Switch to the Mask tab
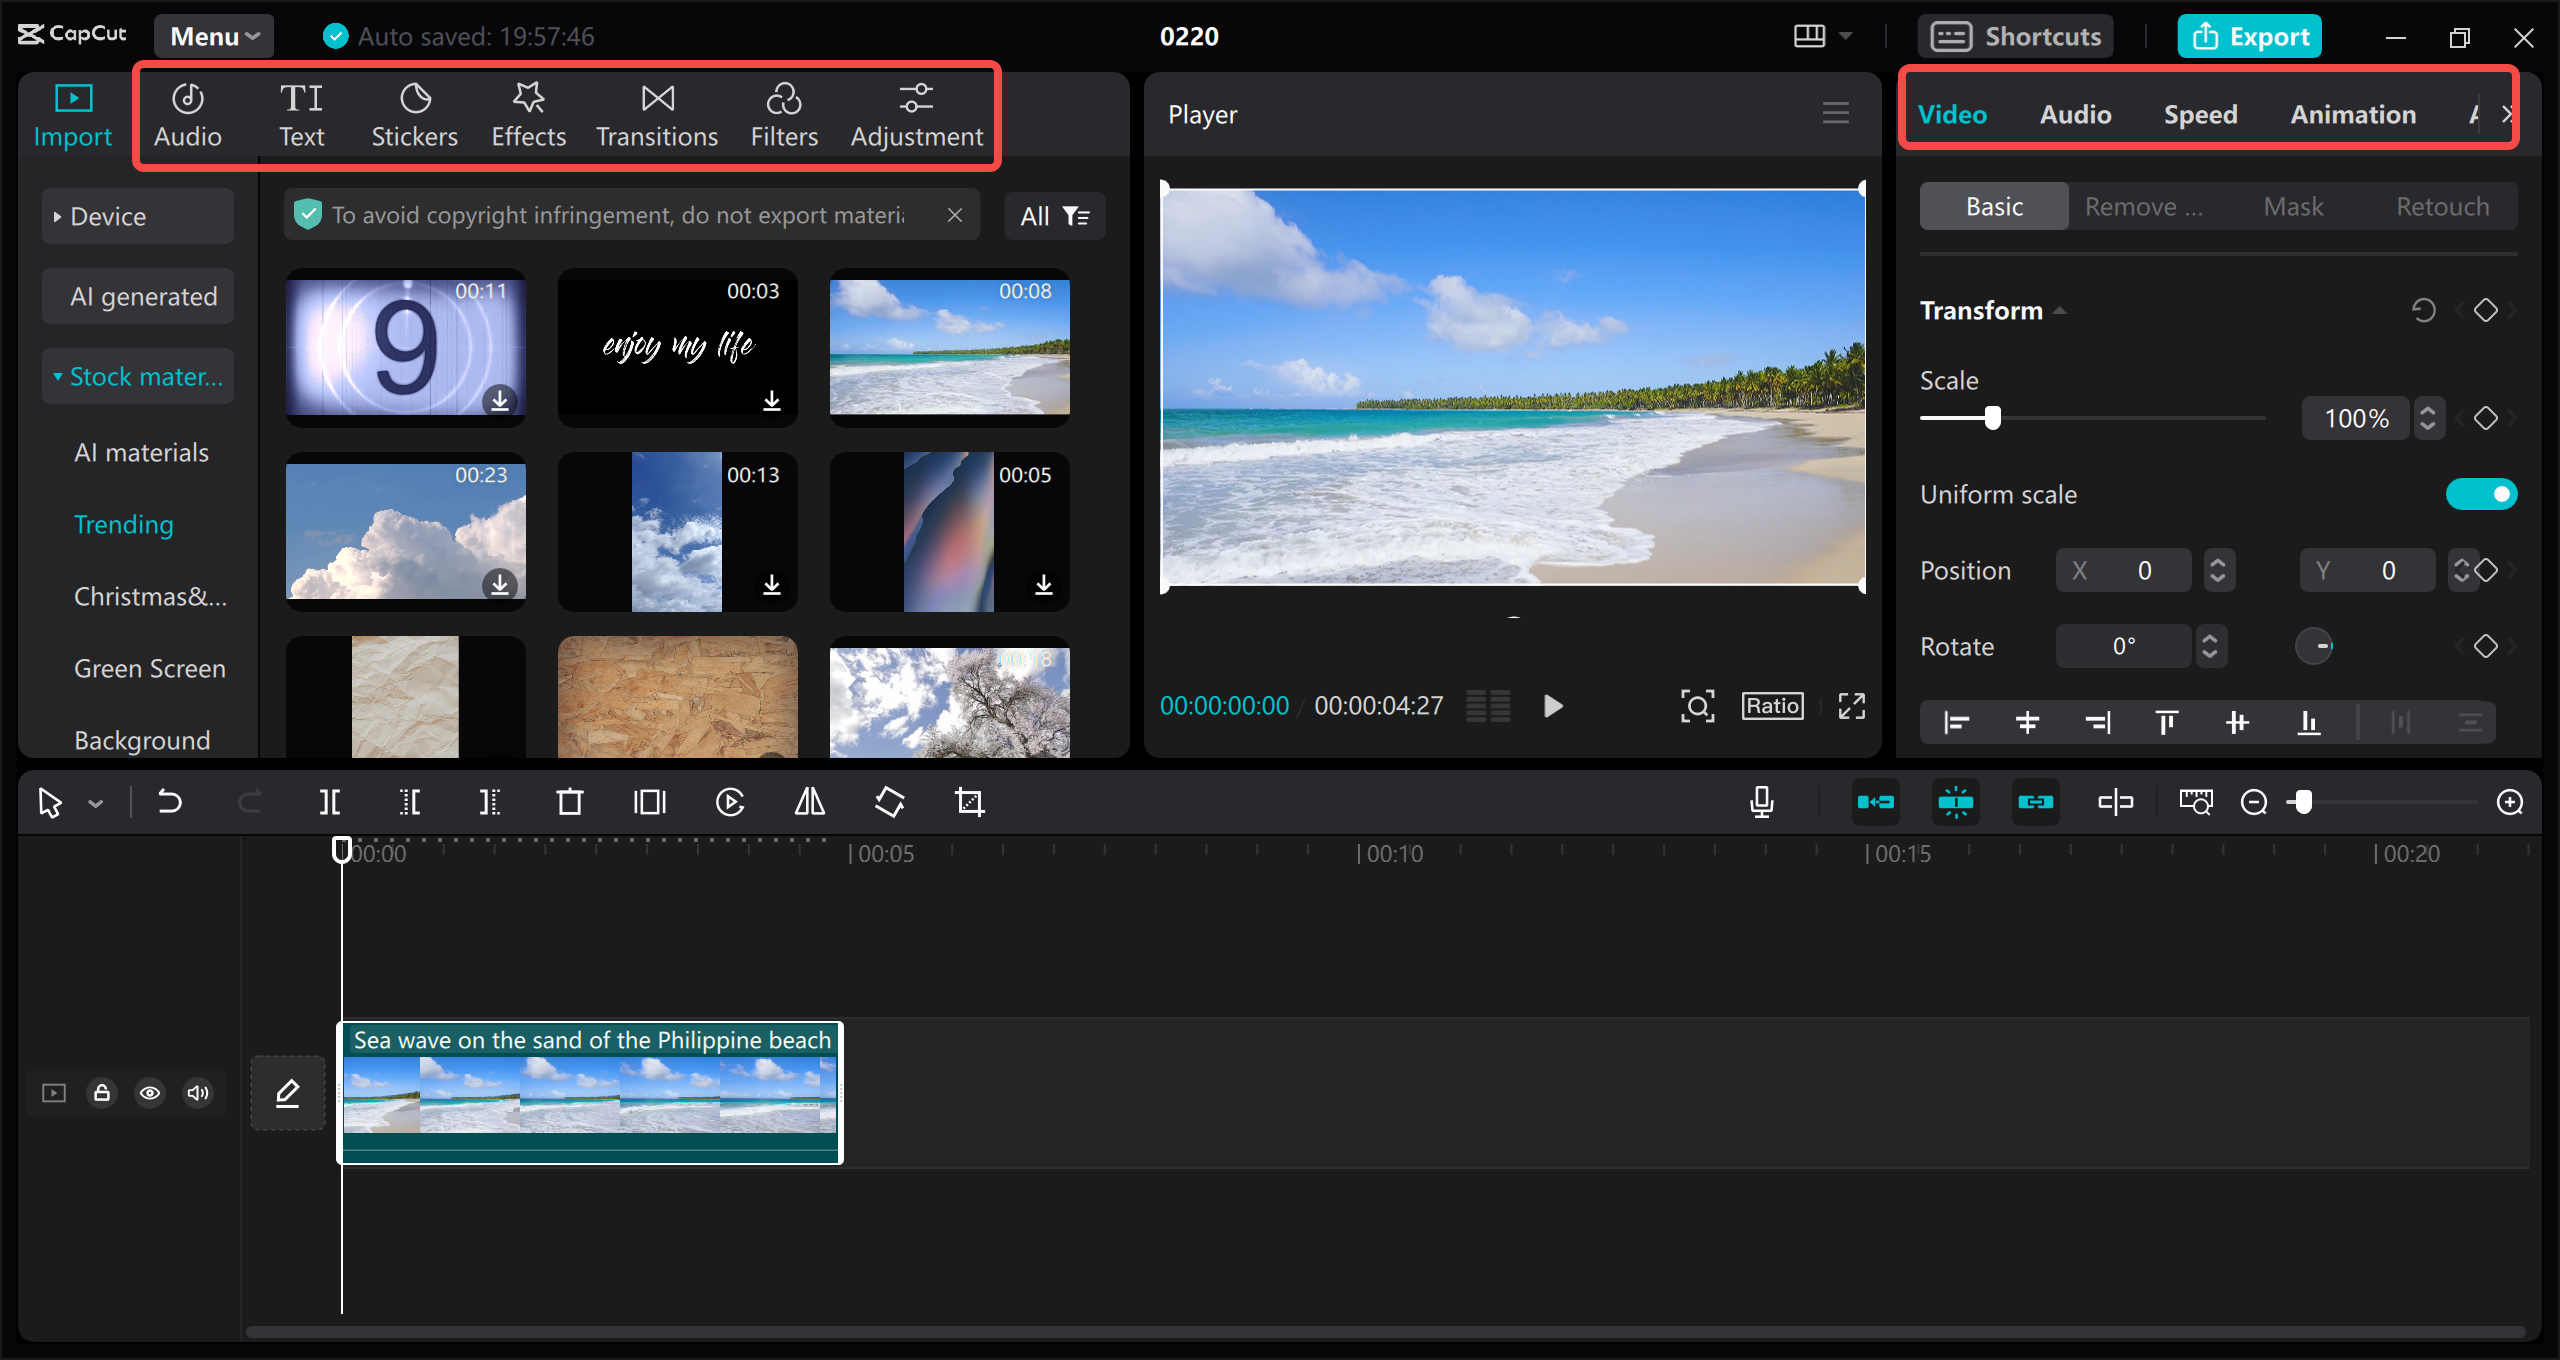 pyautogui.click(x=2294, y=206)
